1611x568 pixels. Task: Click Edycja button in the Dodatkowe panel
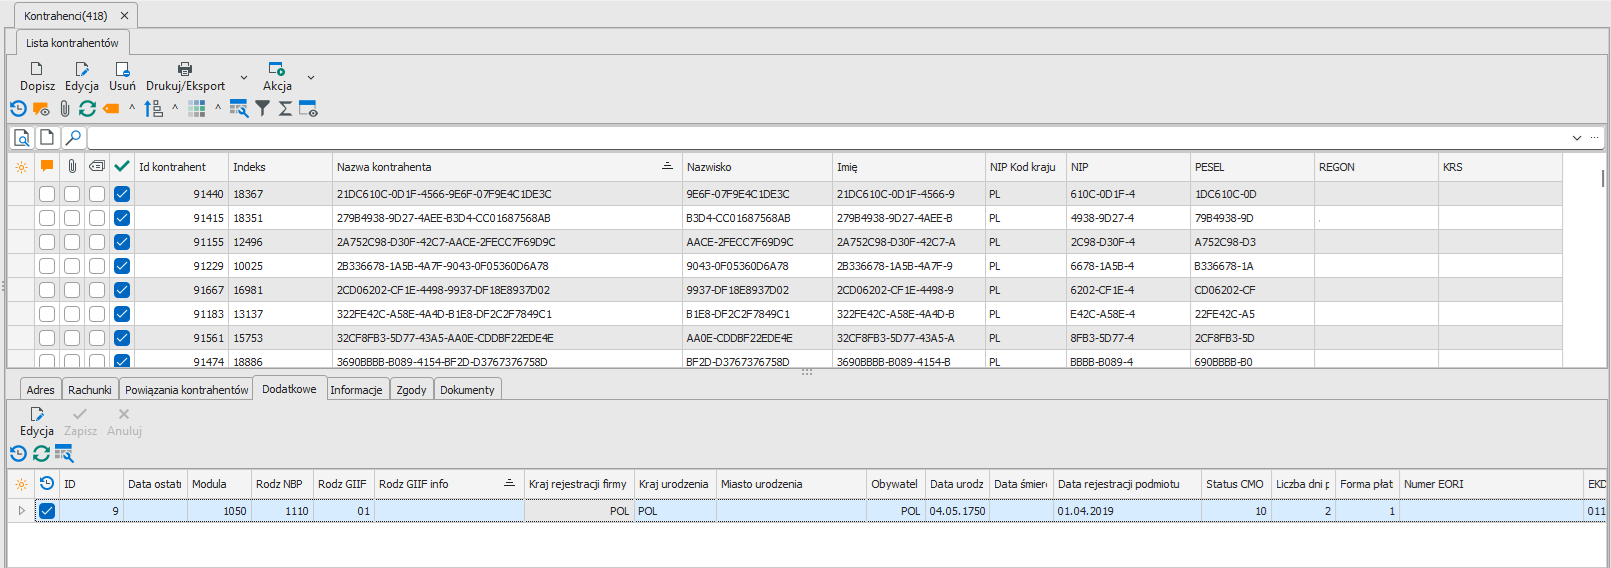point(37,421)
